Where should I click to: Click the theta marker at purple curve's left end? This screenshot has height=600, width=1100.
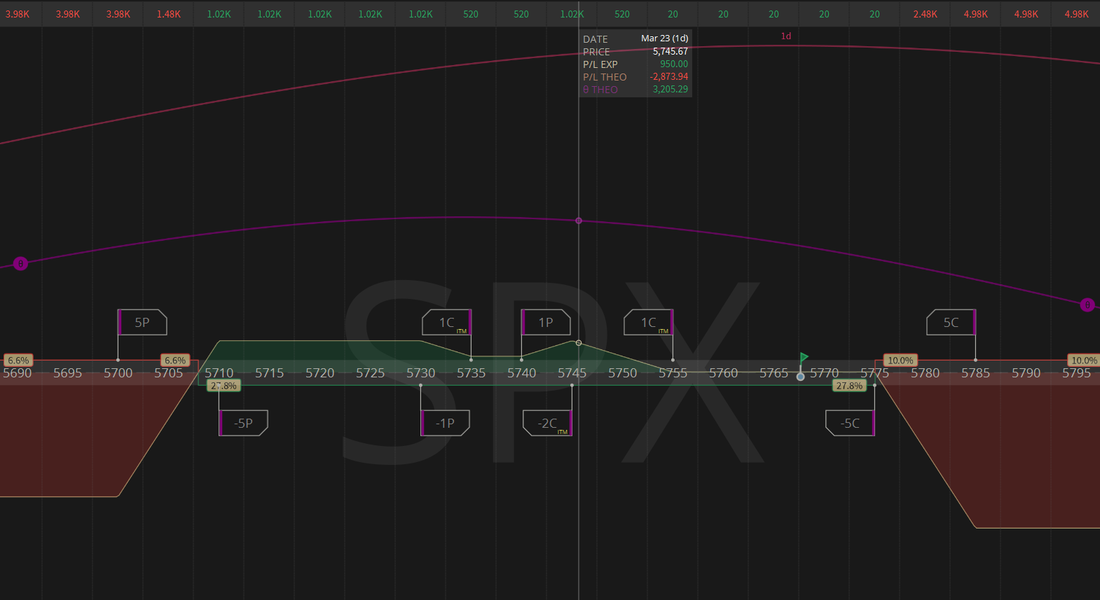20,264
